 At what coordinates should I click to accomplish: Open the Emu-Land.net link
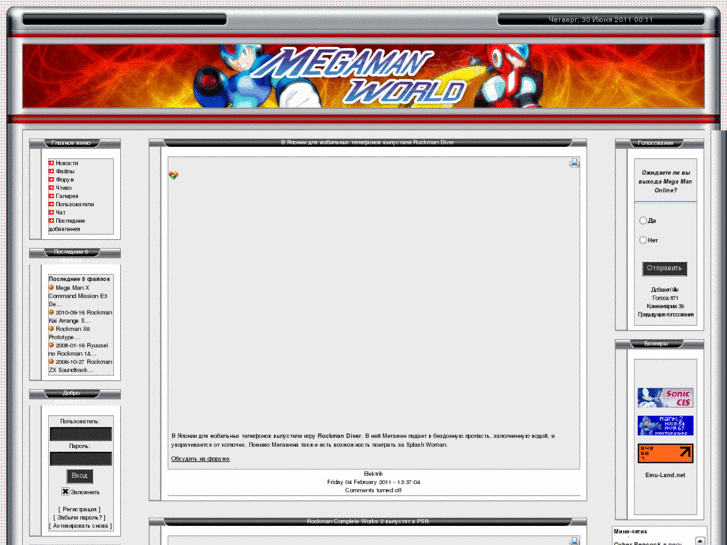click(x=665, y=475)
